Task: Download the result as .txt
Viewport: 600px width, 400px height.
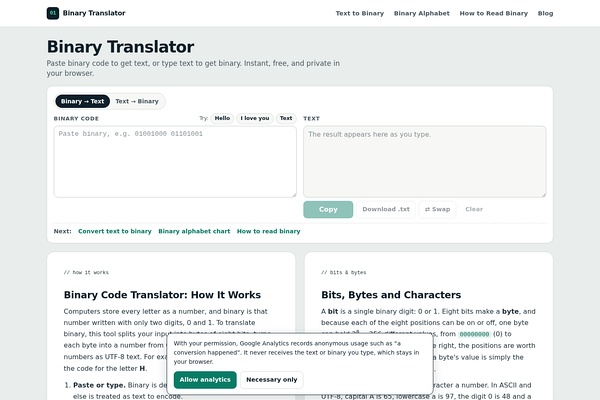Action: pos(386,209)
